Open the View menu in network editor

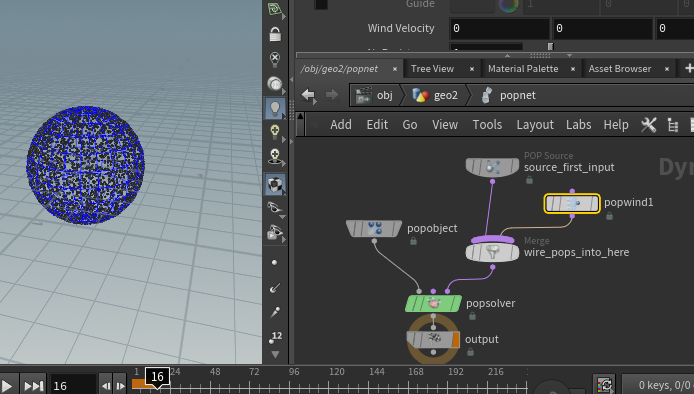[445, 125]
